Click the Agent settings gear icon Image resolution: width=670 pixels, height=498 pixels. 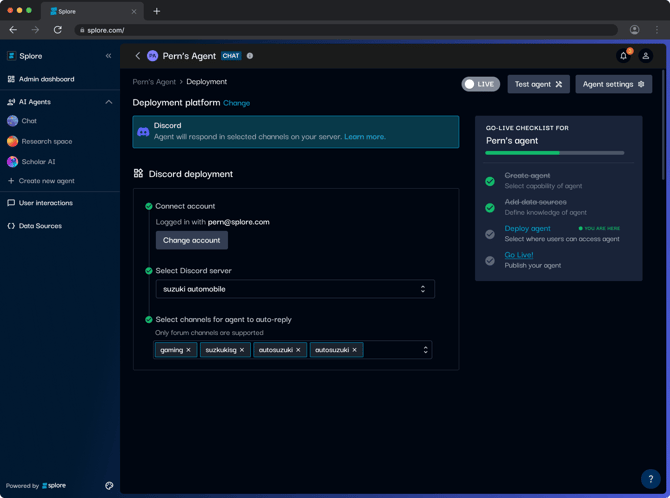tap(641, 84)
